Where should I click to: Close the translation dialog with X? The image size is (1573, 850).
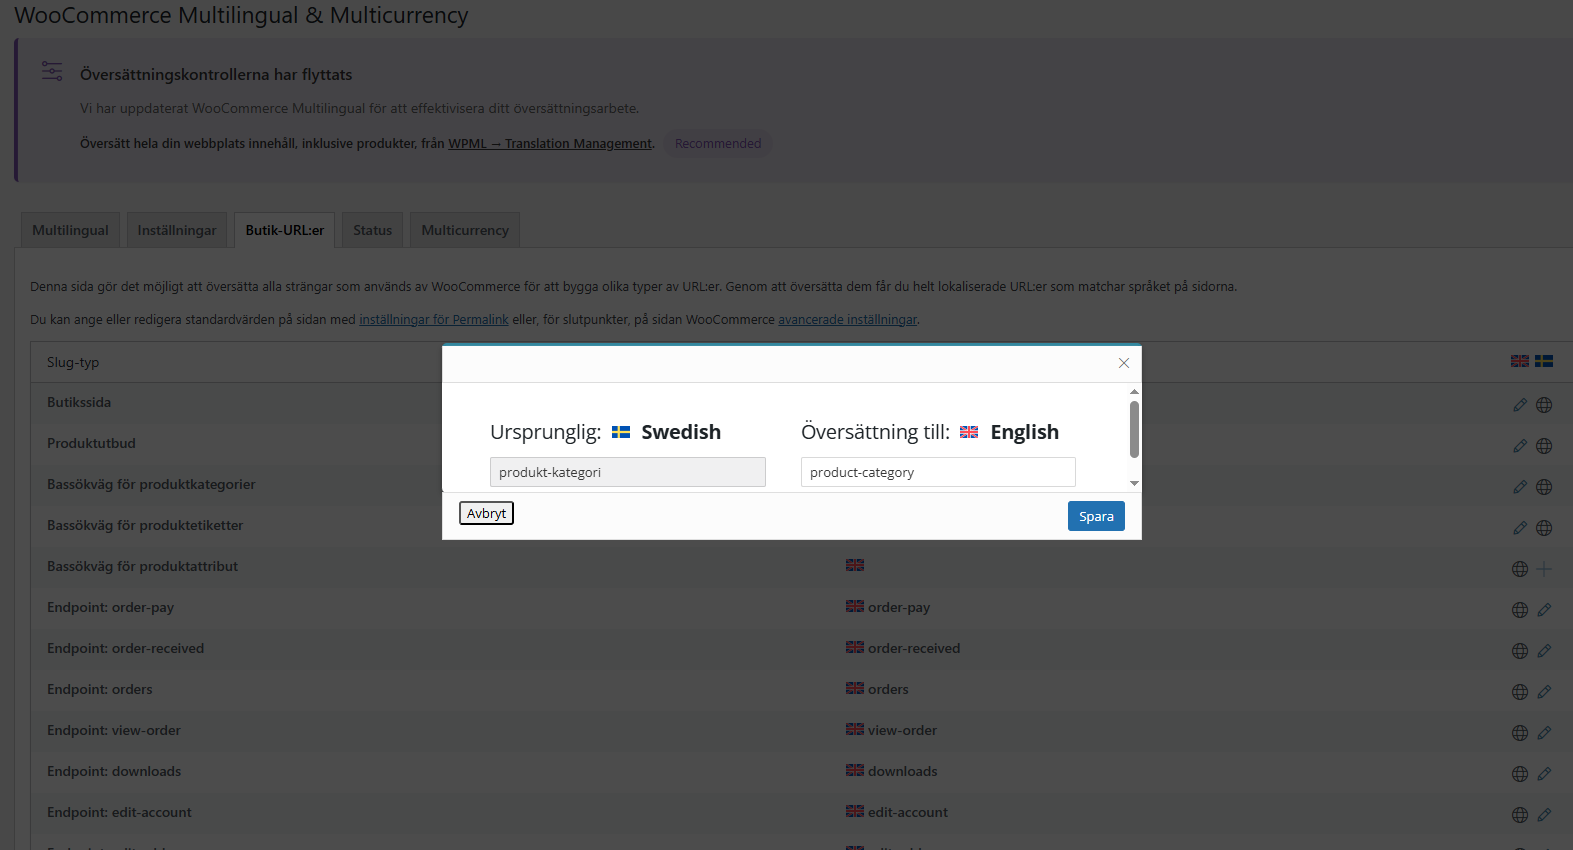point(1124,363)
